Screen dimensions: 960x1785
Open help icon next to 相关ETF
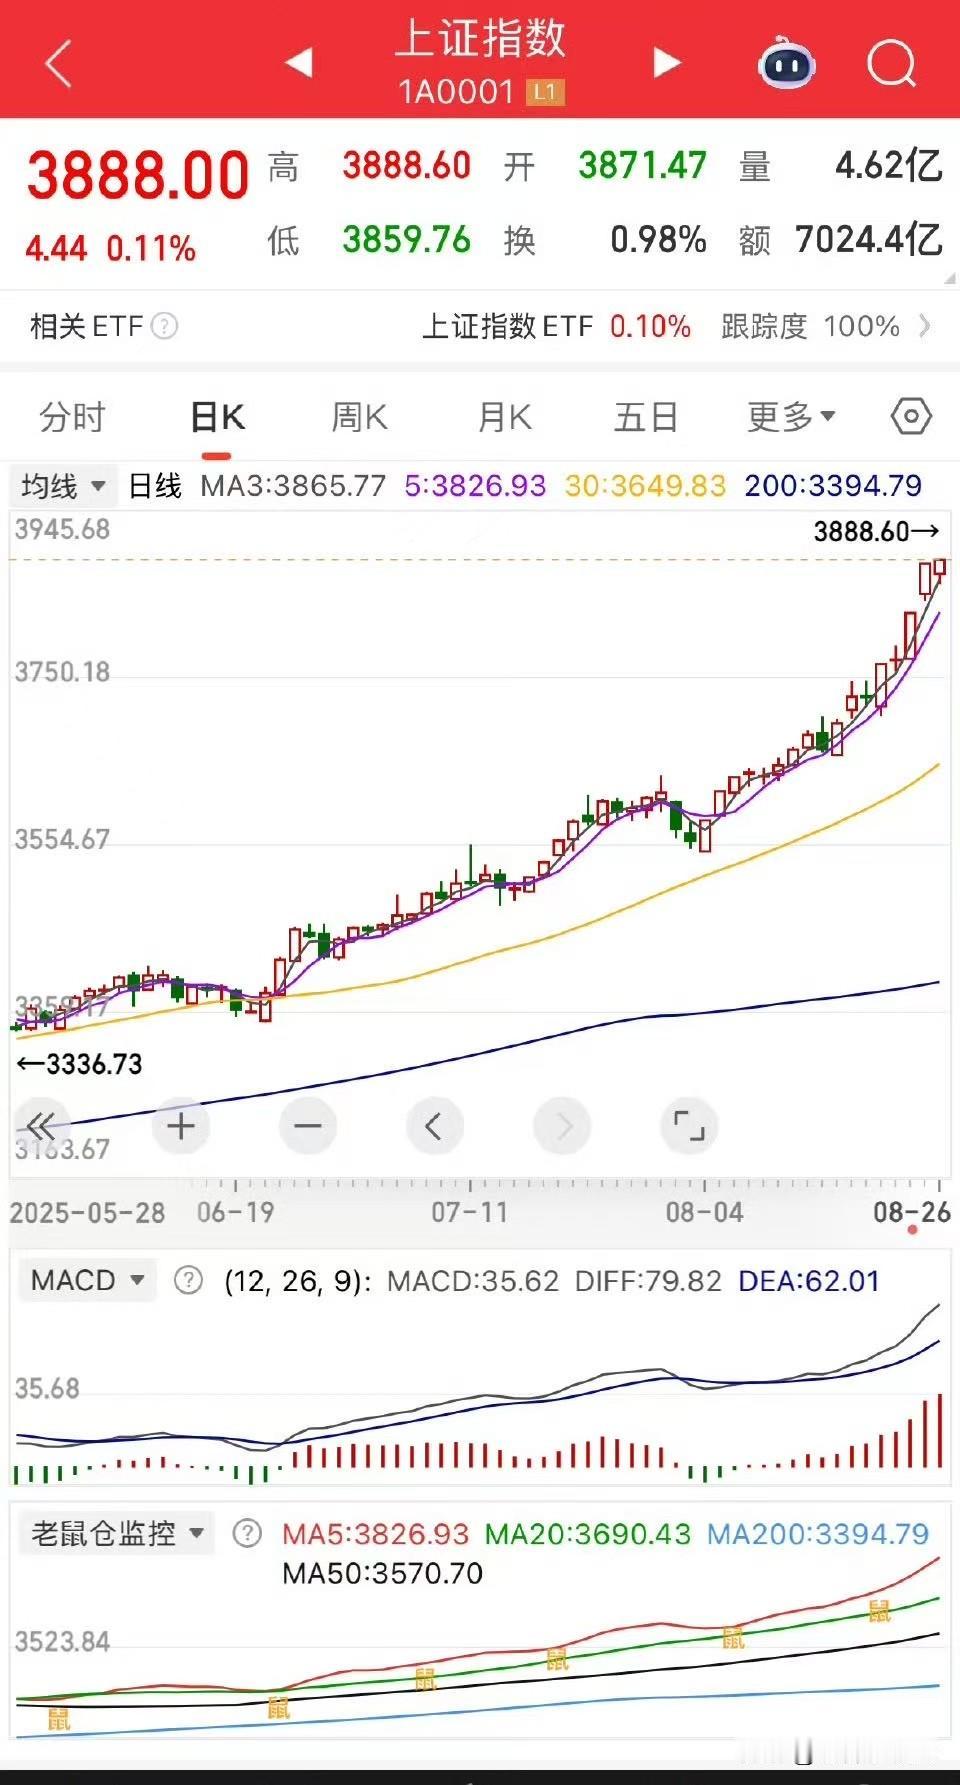(164, 326)
